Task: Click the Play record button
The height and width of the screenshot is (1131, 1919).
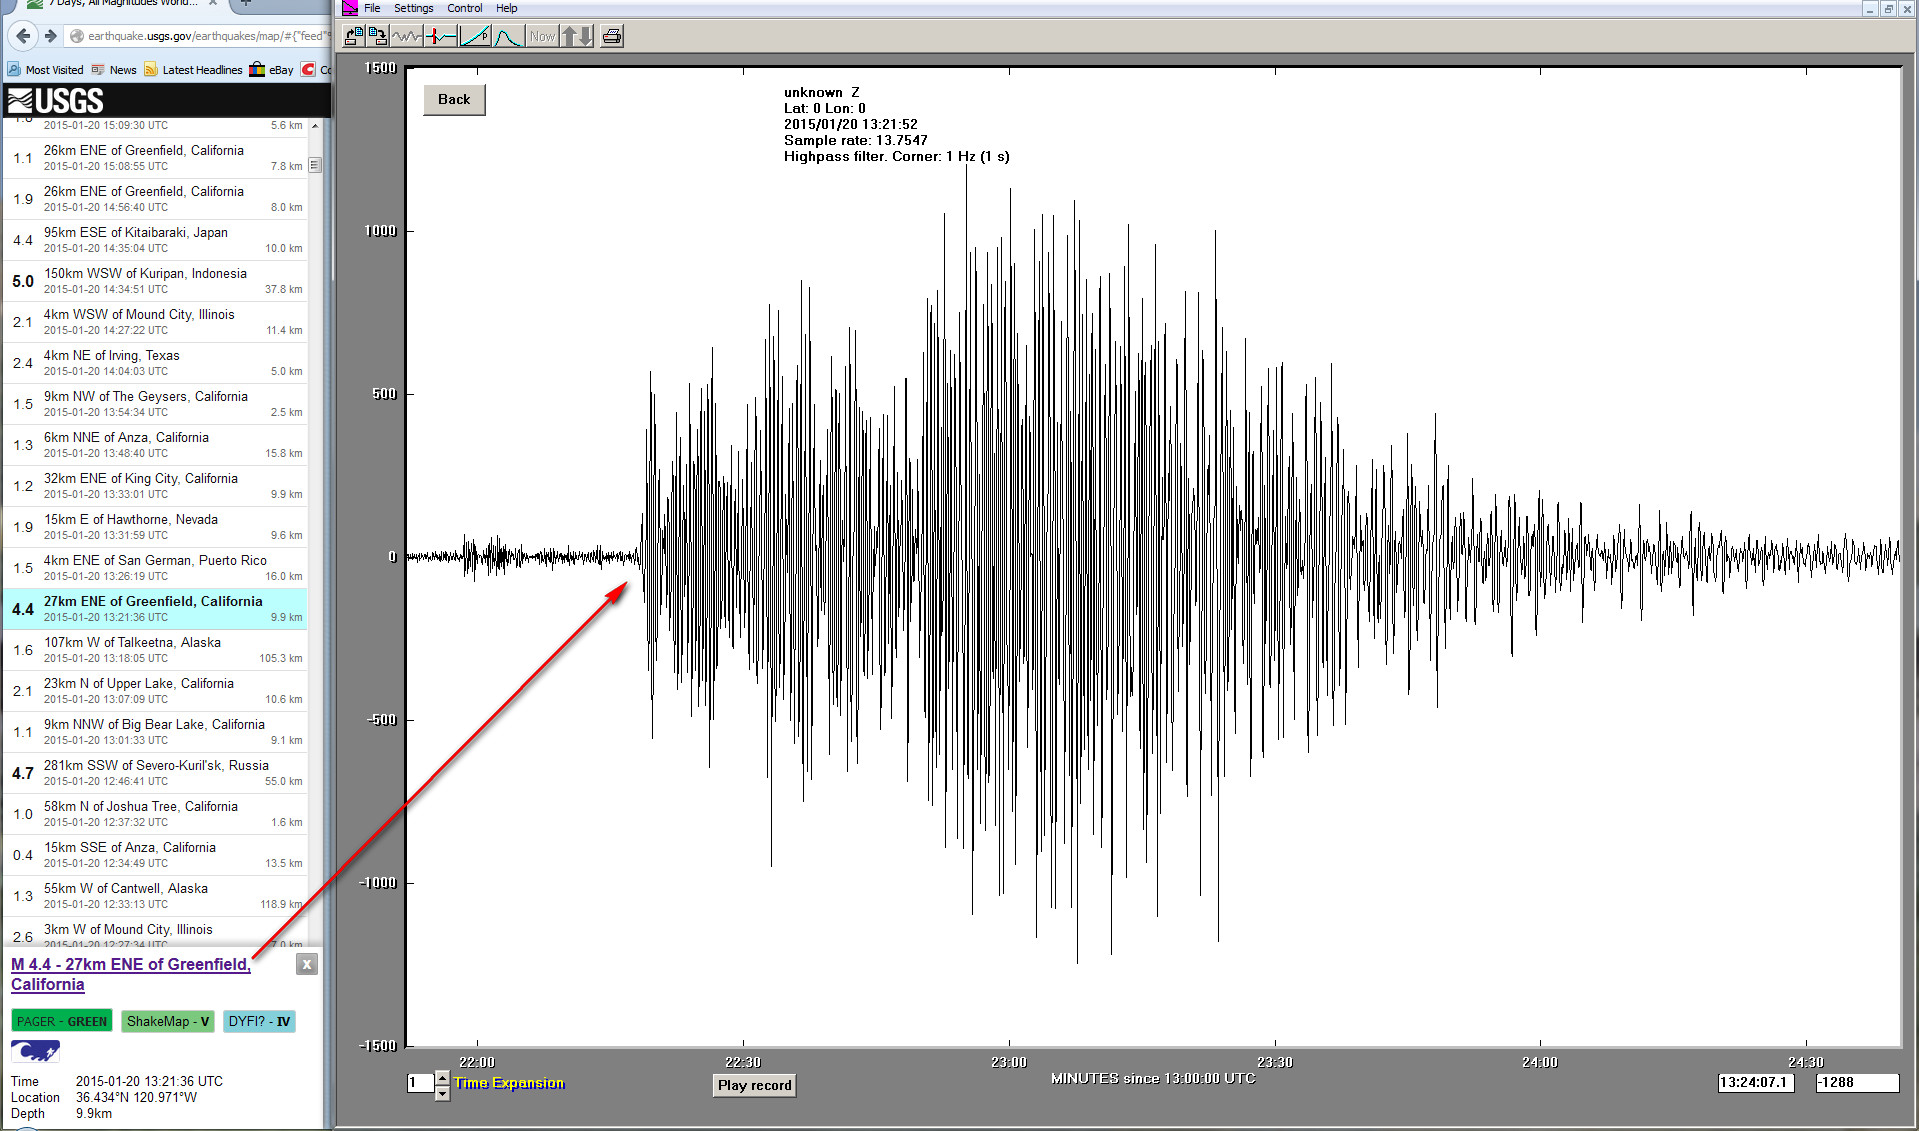Action: [x=754, y=1085]
